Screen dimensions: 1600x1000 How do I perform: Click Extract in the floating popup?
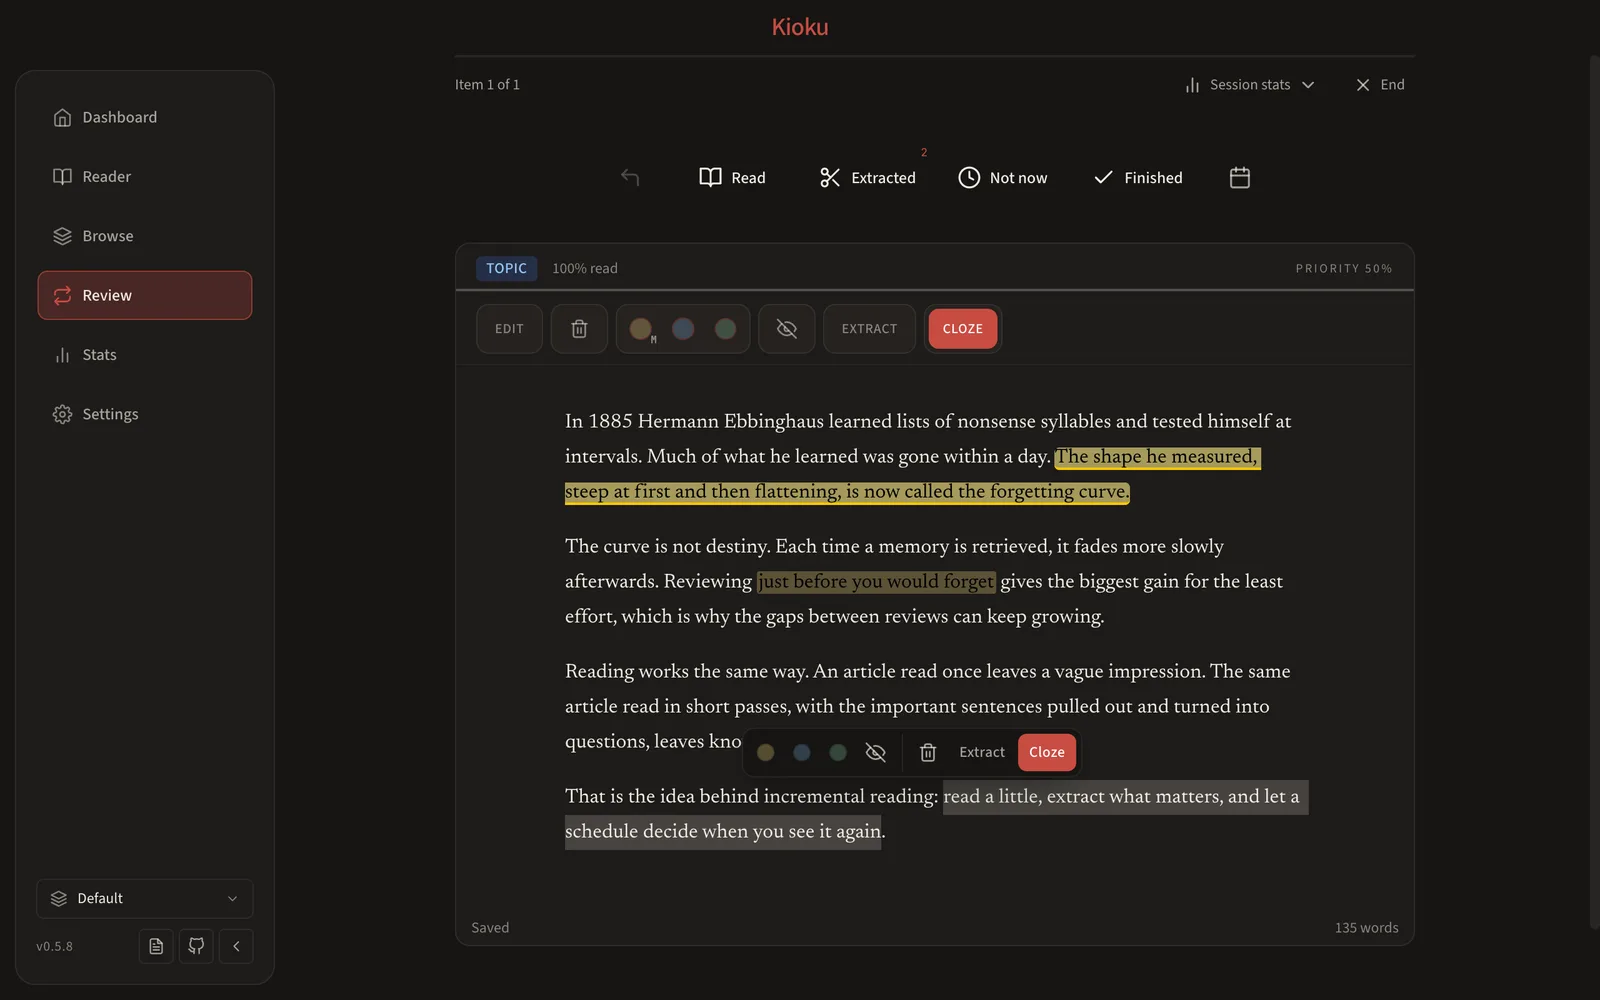click(x=982, y=752)
